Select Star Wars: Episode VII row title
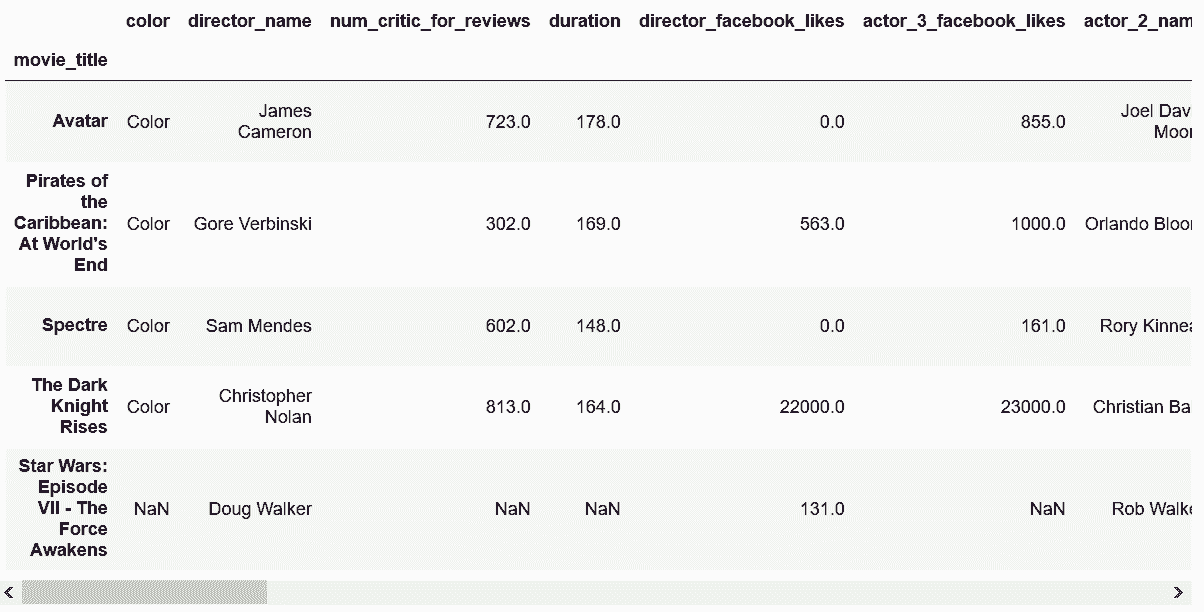This screenshot has width=1204, height=612. pyautogui.click(x=63, y=508)
